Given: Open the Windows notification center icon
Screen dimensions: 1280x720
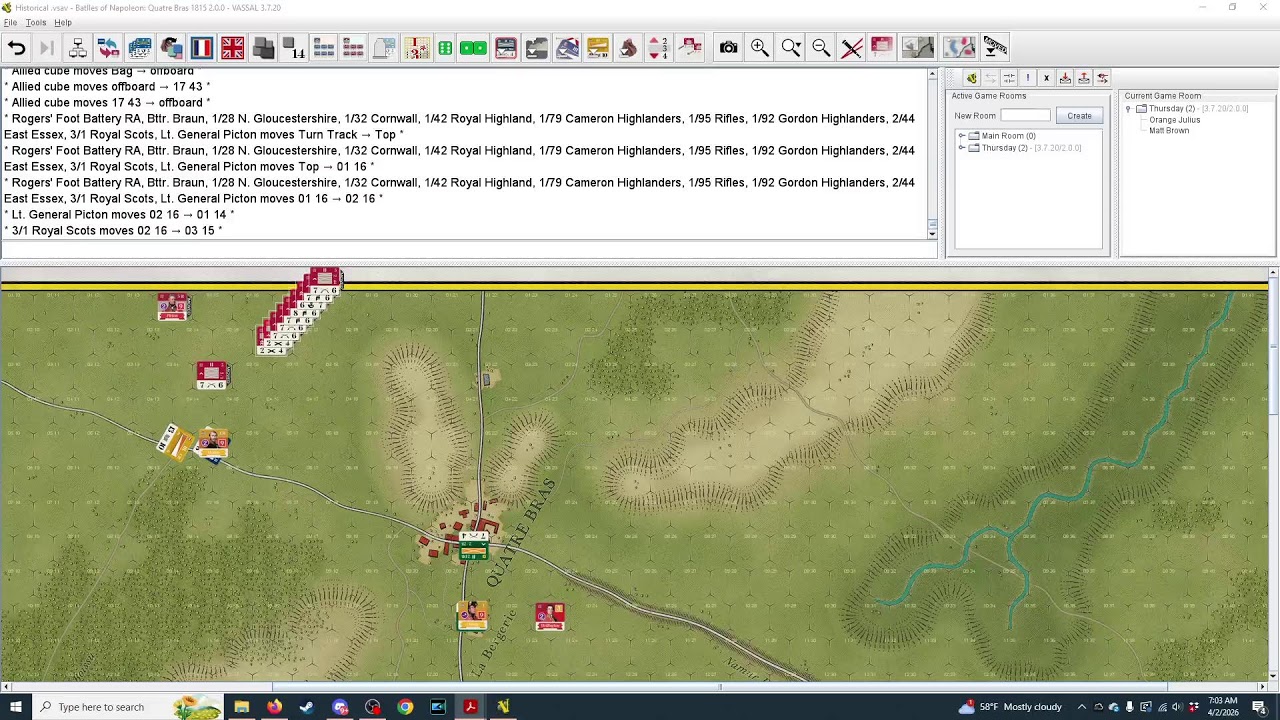Looking at the screenshot, I should click(x=1259, y=707).
